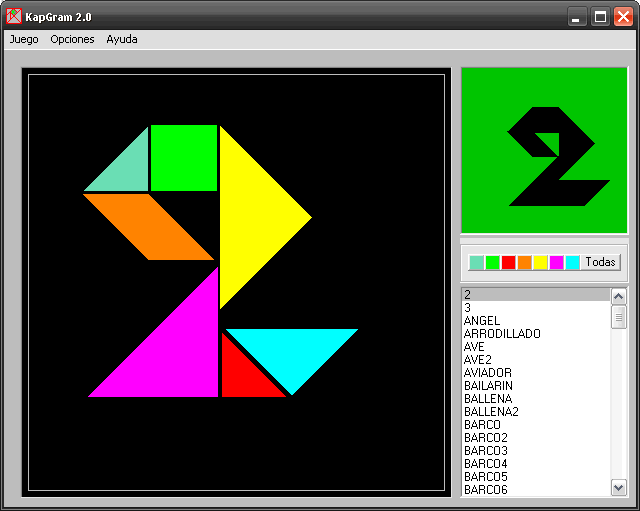
Task: Click the list scrollbar thumb
Action: point(618,317)
